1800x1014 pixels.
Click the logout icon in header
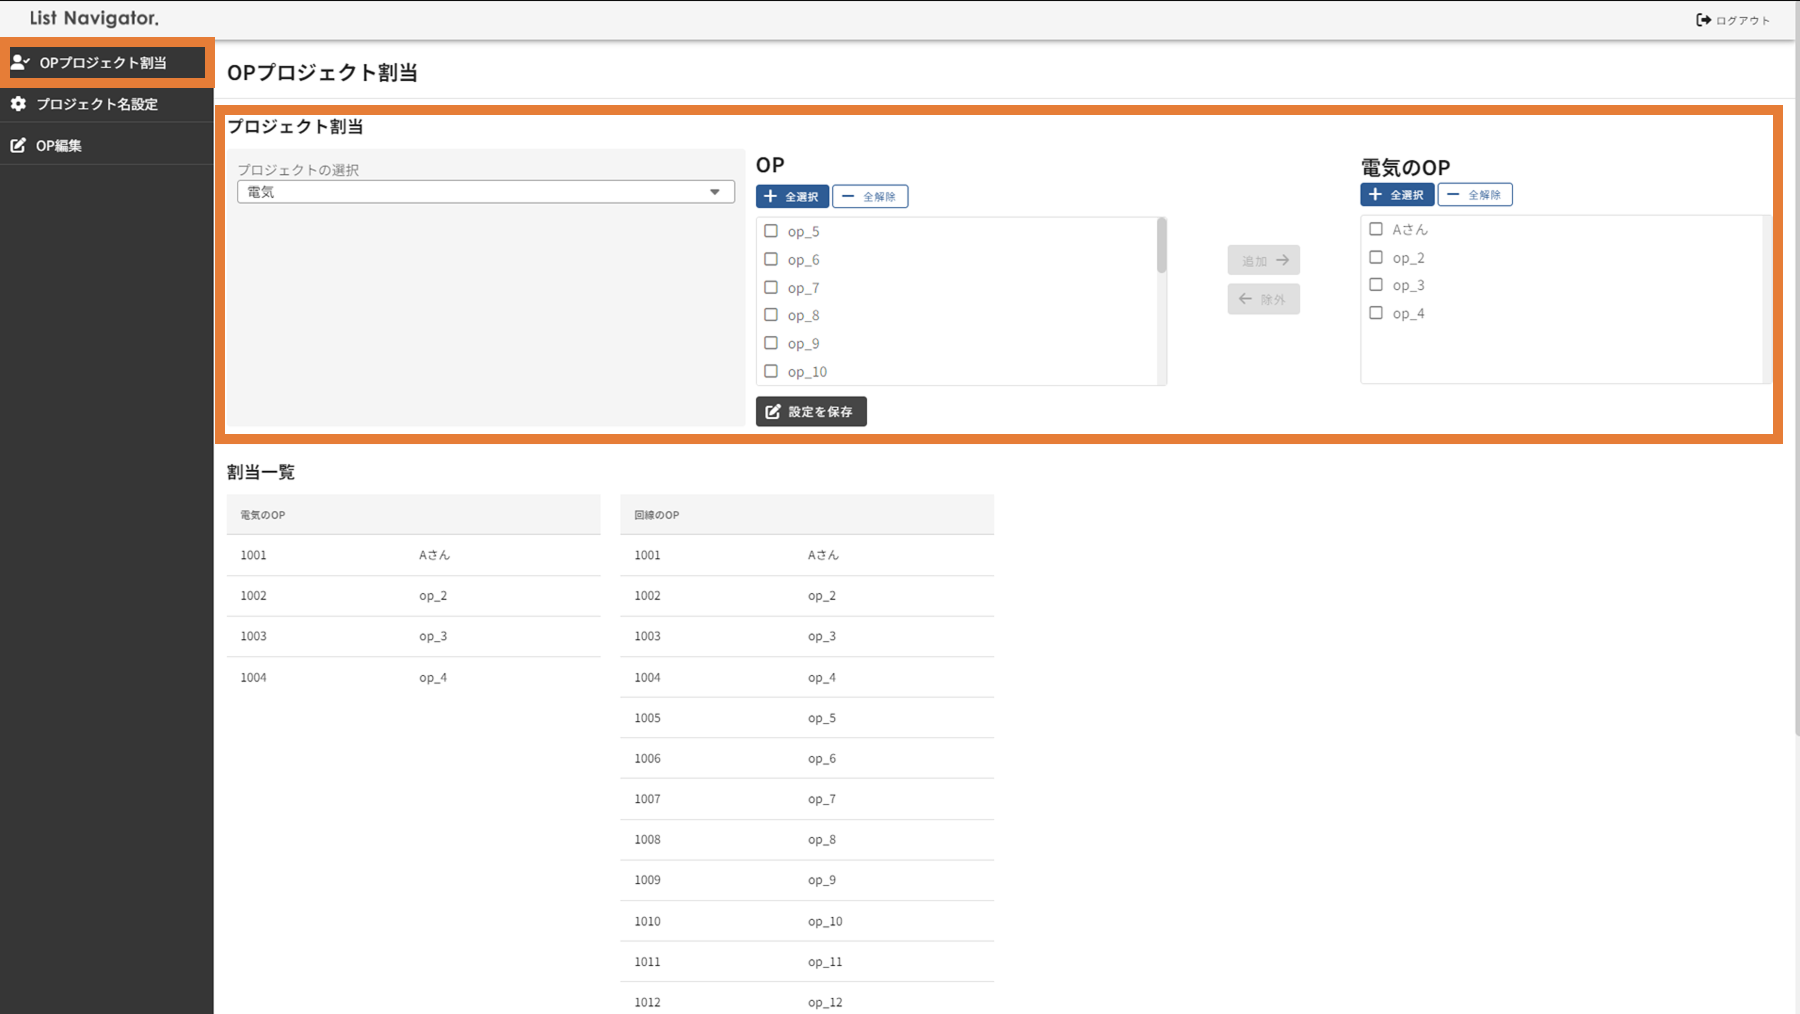1703,20
